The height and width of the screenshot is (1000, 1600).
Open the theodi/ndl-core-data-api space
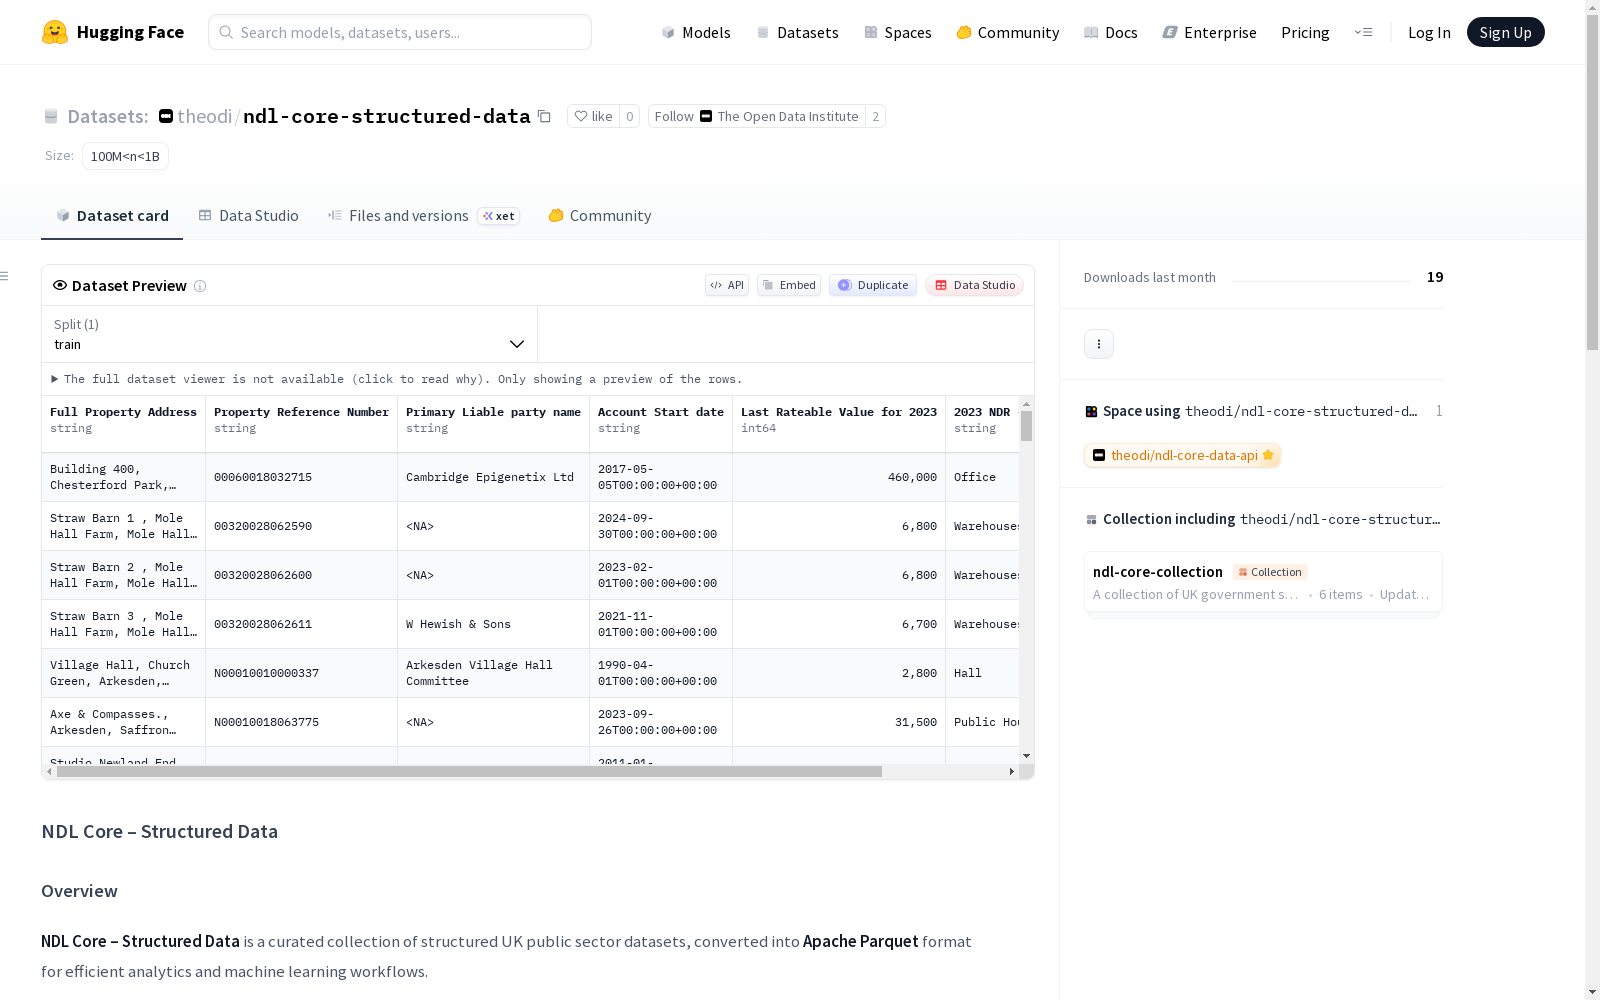point(1183,455)
